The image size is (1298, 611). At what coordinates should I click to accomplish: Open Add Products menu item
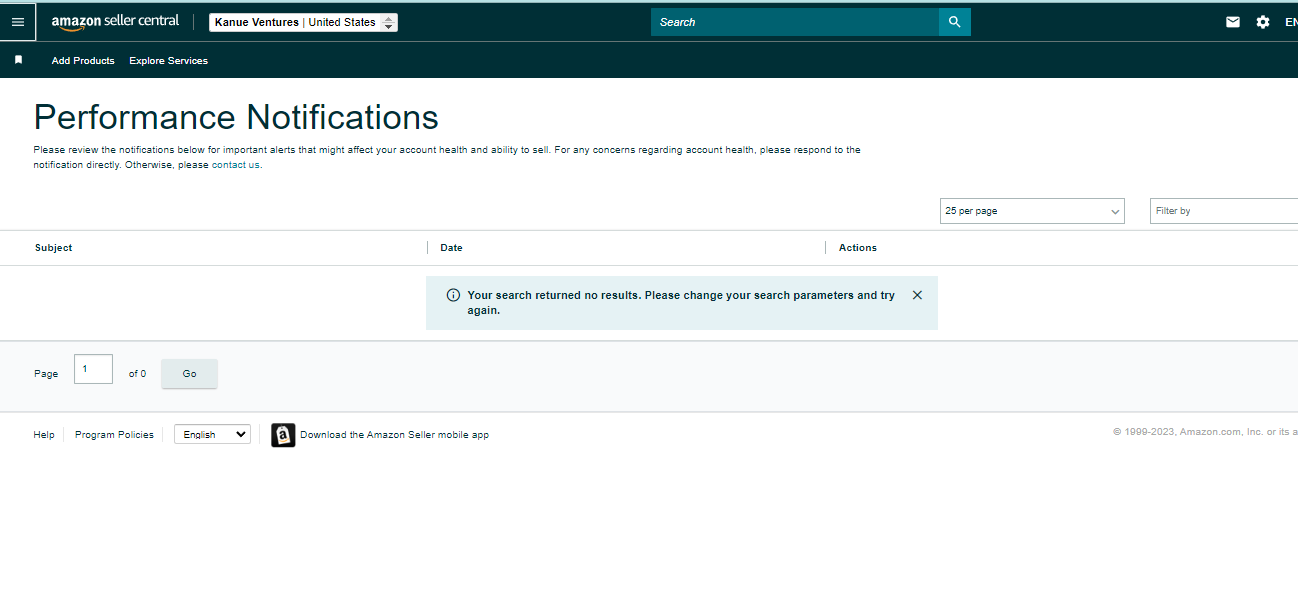(83, 61)
